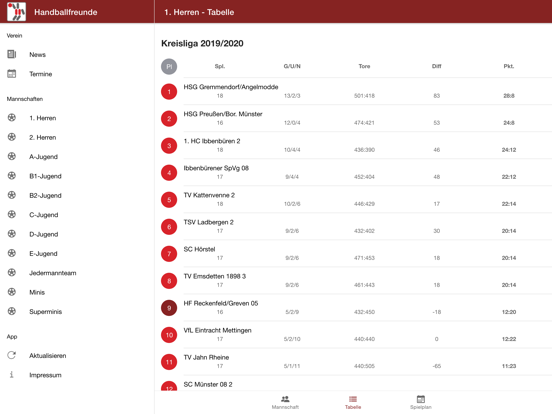Click the G/U/N column header
The image size is (552, 414).
click(292, 66)
